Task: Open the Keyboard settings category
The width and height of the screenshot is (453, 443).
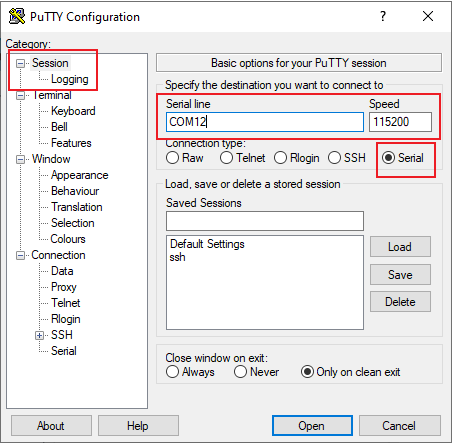Action: coord(73,111)
